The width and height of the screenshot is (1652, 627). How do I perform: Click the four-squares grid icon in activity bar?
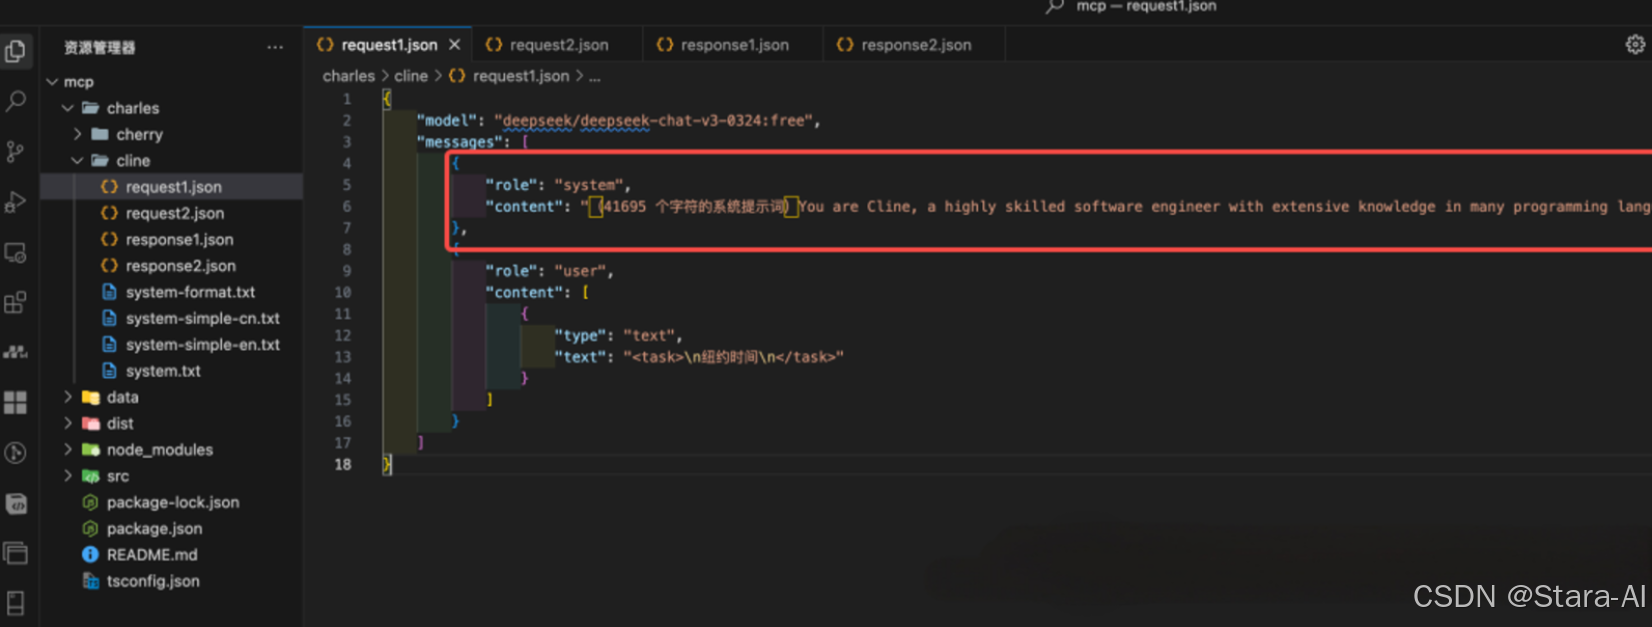click(x=16, y=402)
